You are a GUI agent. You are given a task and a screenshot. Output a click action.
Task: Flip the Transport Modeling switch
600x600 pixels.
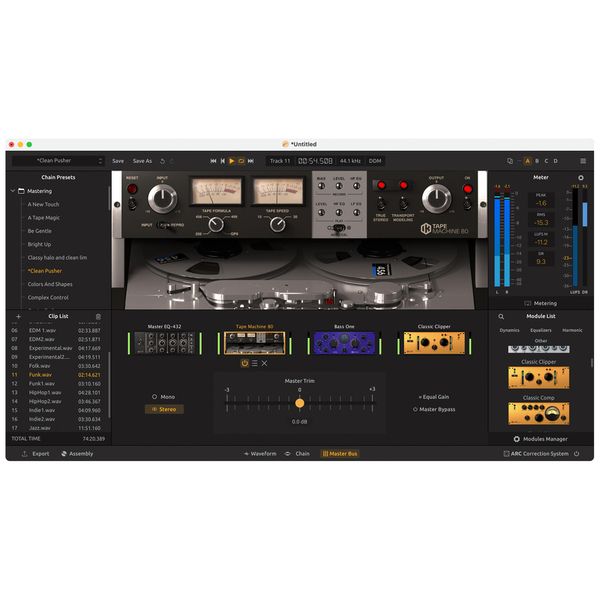click(x=403, y=204)
